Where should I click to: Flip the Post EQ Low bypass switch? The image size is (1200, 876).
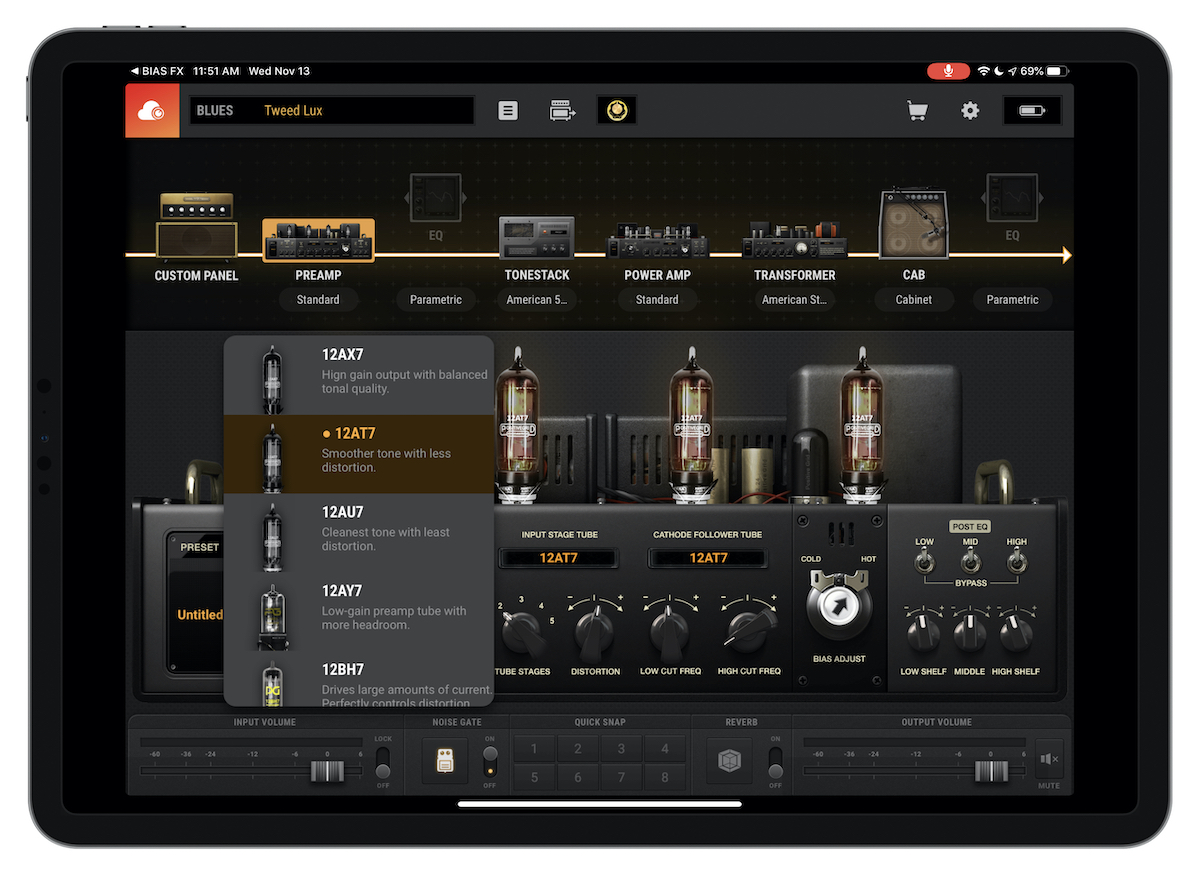point(925,563)
